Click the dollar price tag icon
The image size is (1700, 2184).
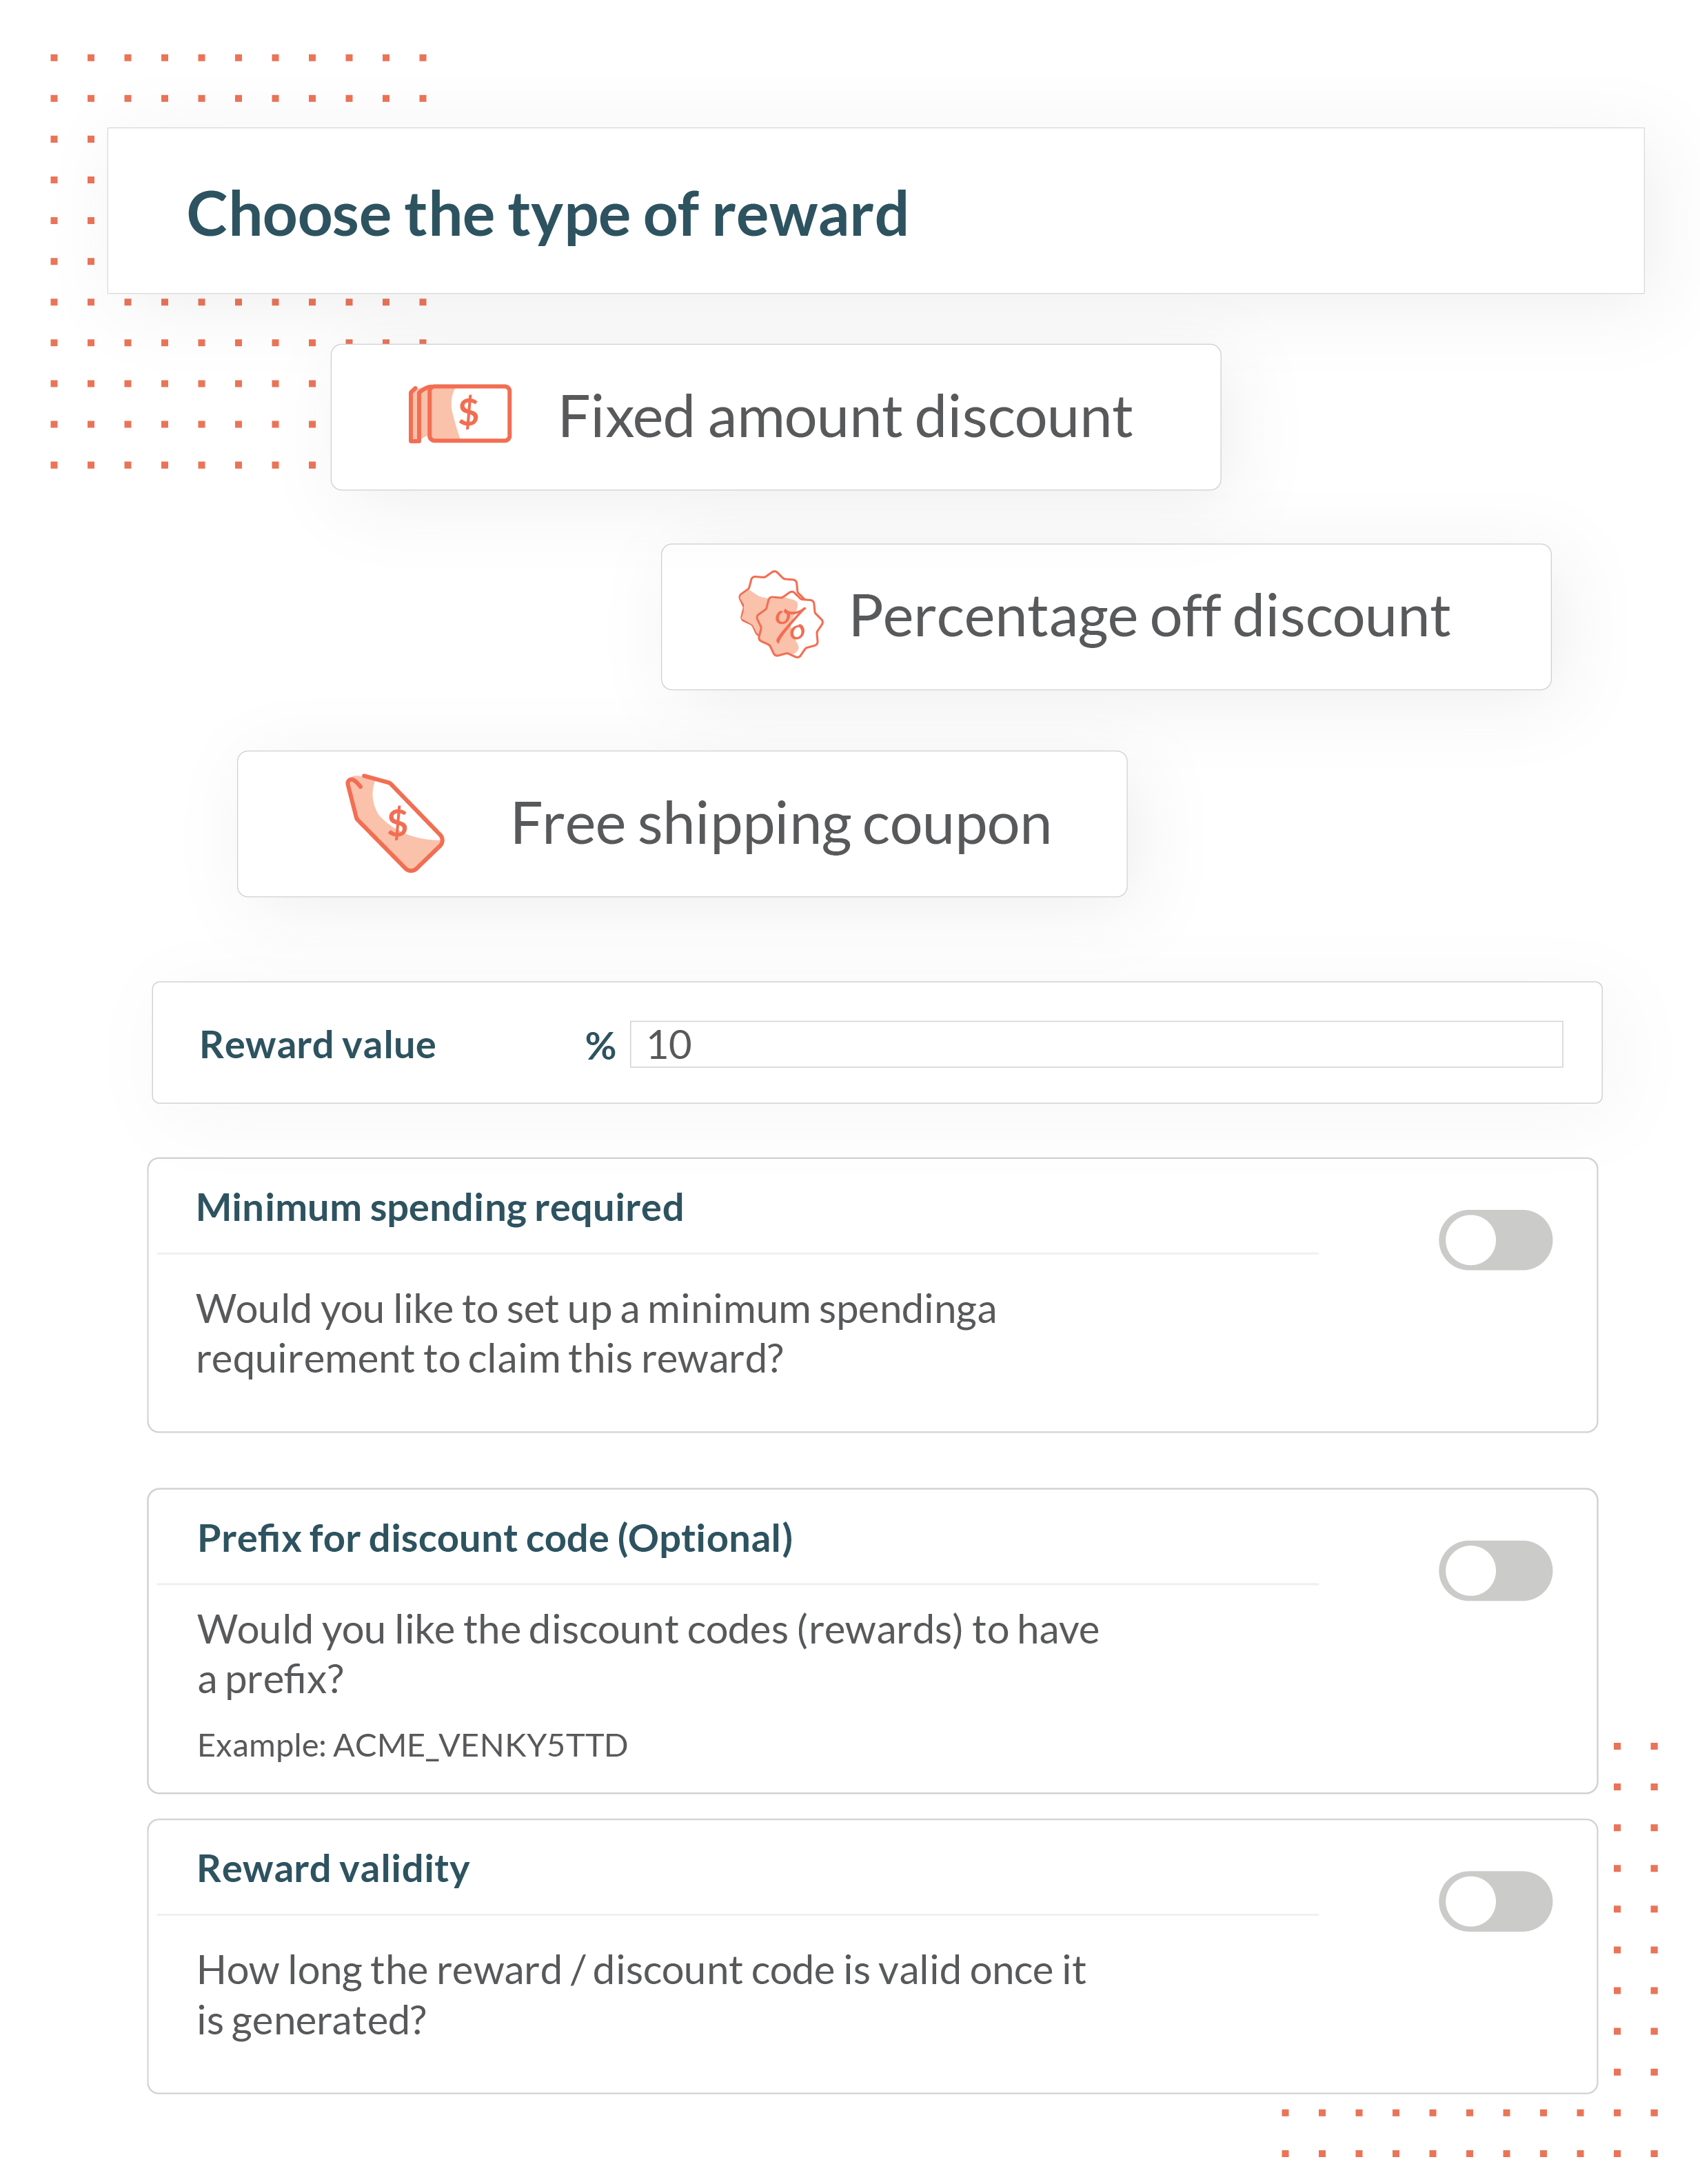[x=394, y=822]
